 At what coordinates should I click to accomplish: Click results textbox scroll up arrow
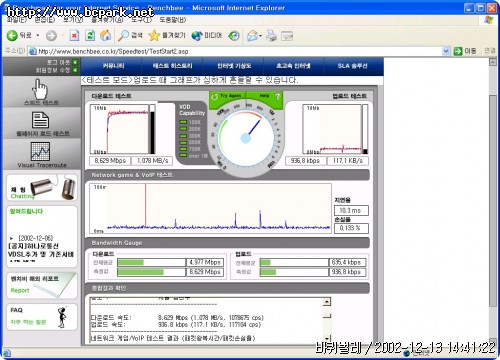pyautogui.click(x=327, y=302)
